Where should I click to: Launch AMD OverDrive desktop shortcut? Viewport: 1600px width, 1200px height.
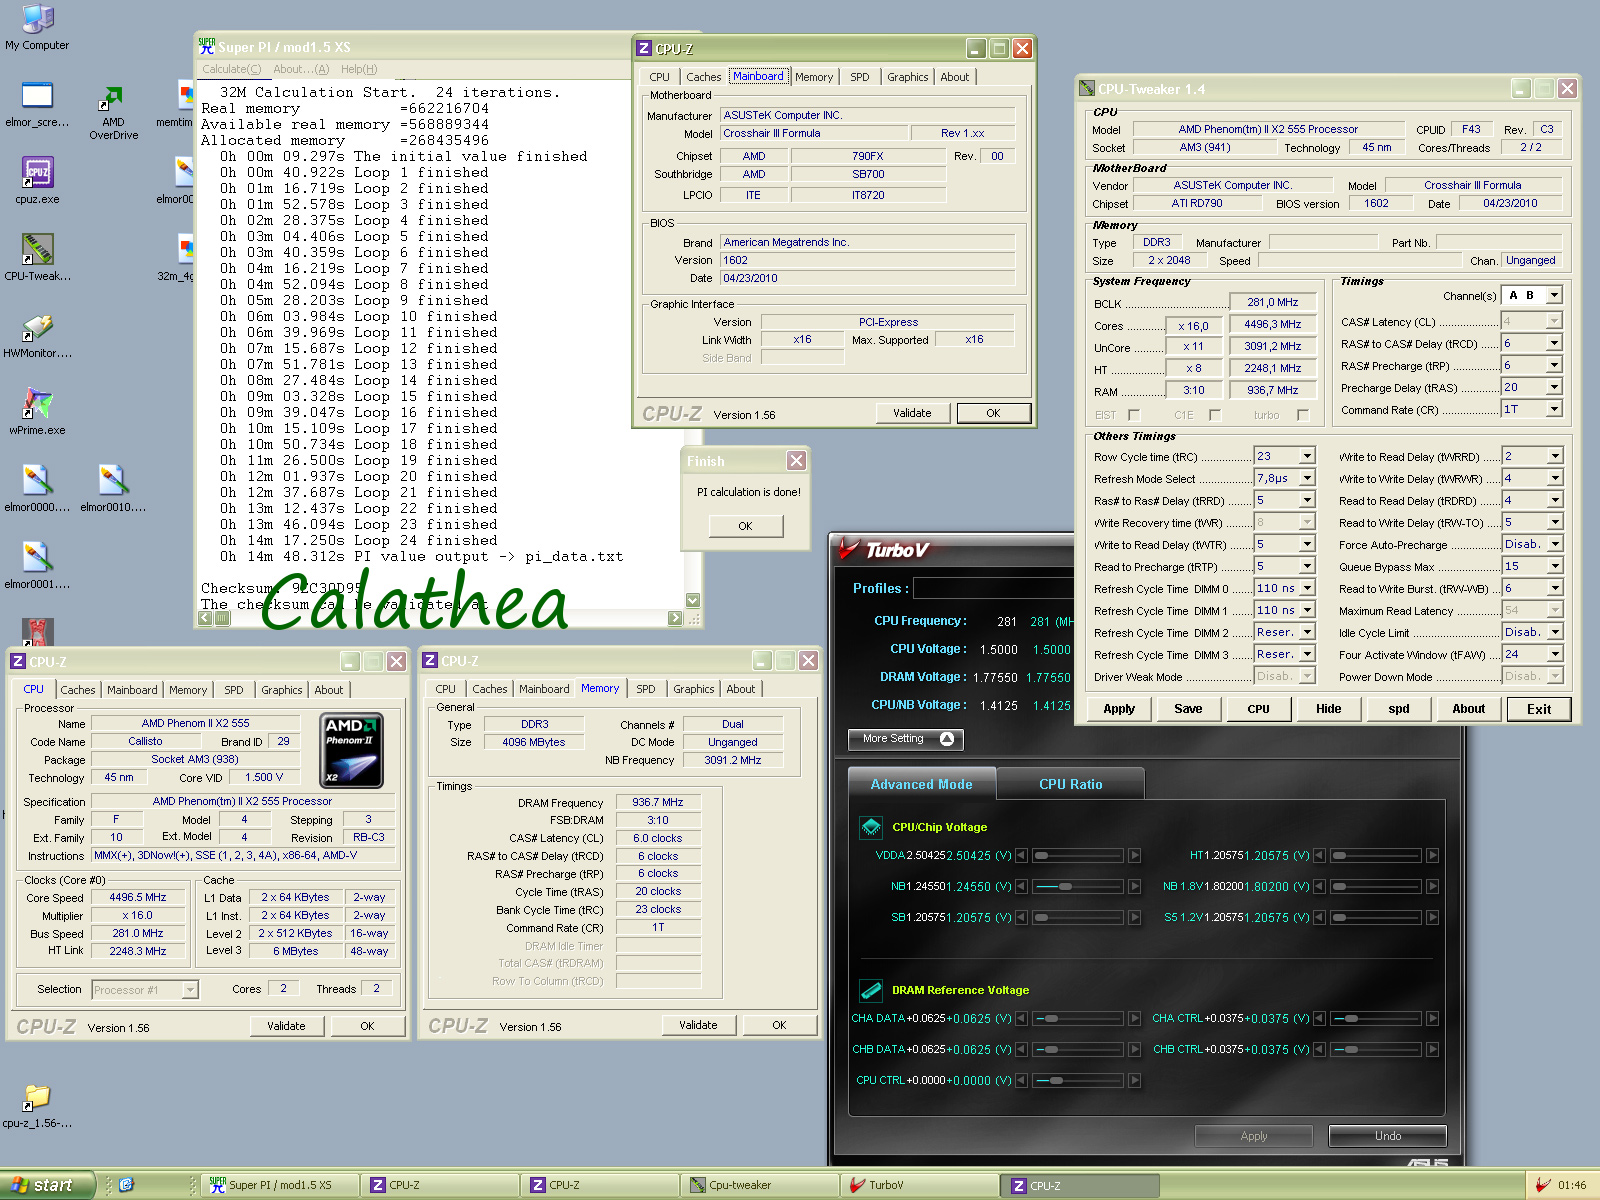click(113, 99)
